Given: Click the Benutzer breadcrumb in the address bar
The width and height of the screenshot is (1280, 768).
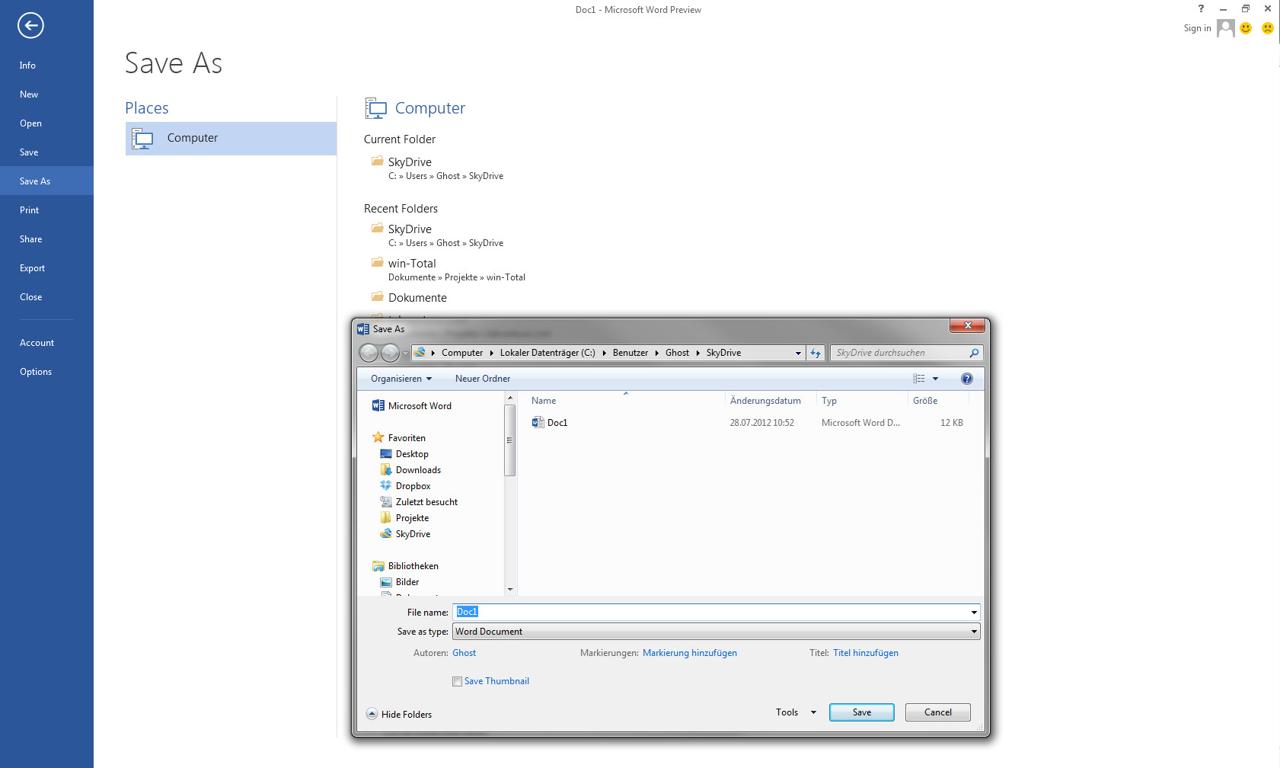Looking at the screenshot, I should [632, 353].
